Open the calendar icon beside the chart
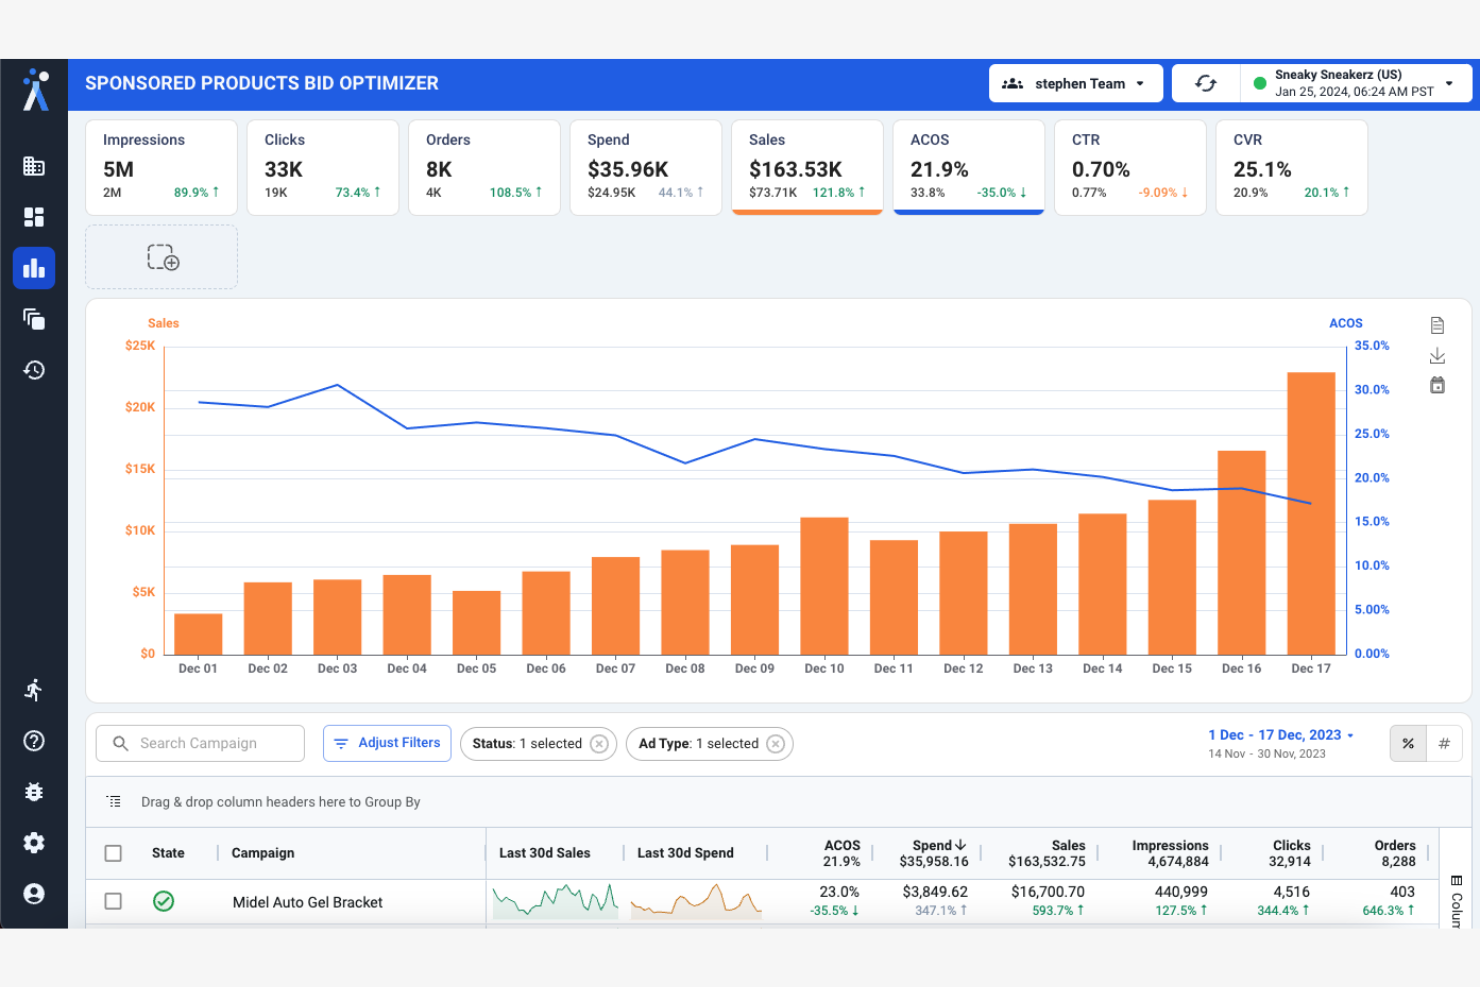Viewport: 1480px width, 987px height. pyautogui.click(x=1438, y=385)
